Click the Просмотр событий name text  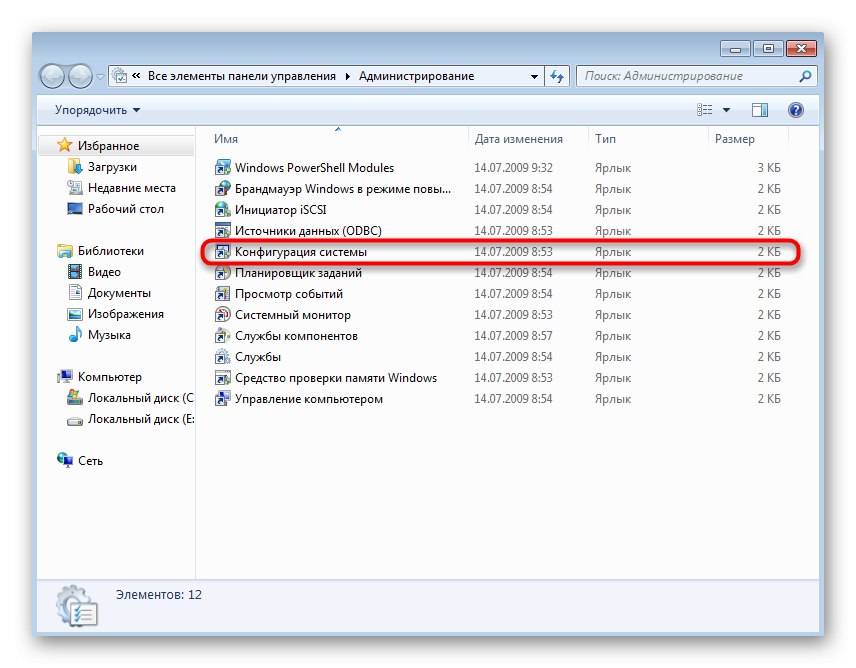289,294
